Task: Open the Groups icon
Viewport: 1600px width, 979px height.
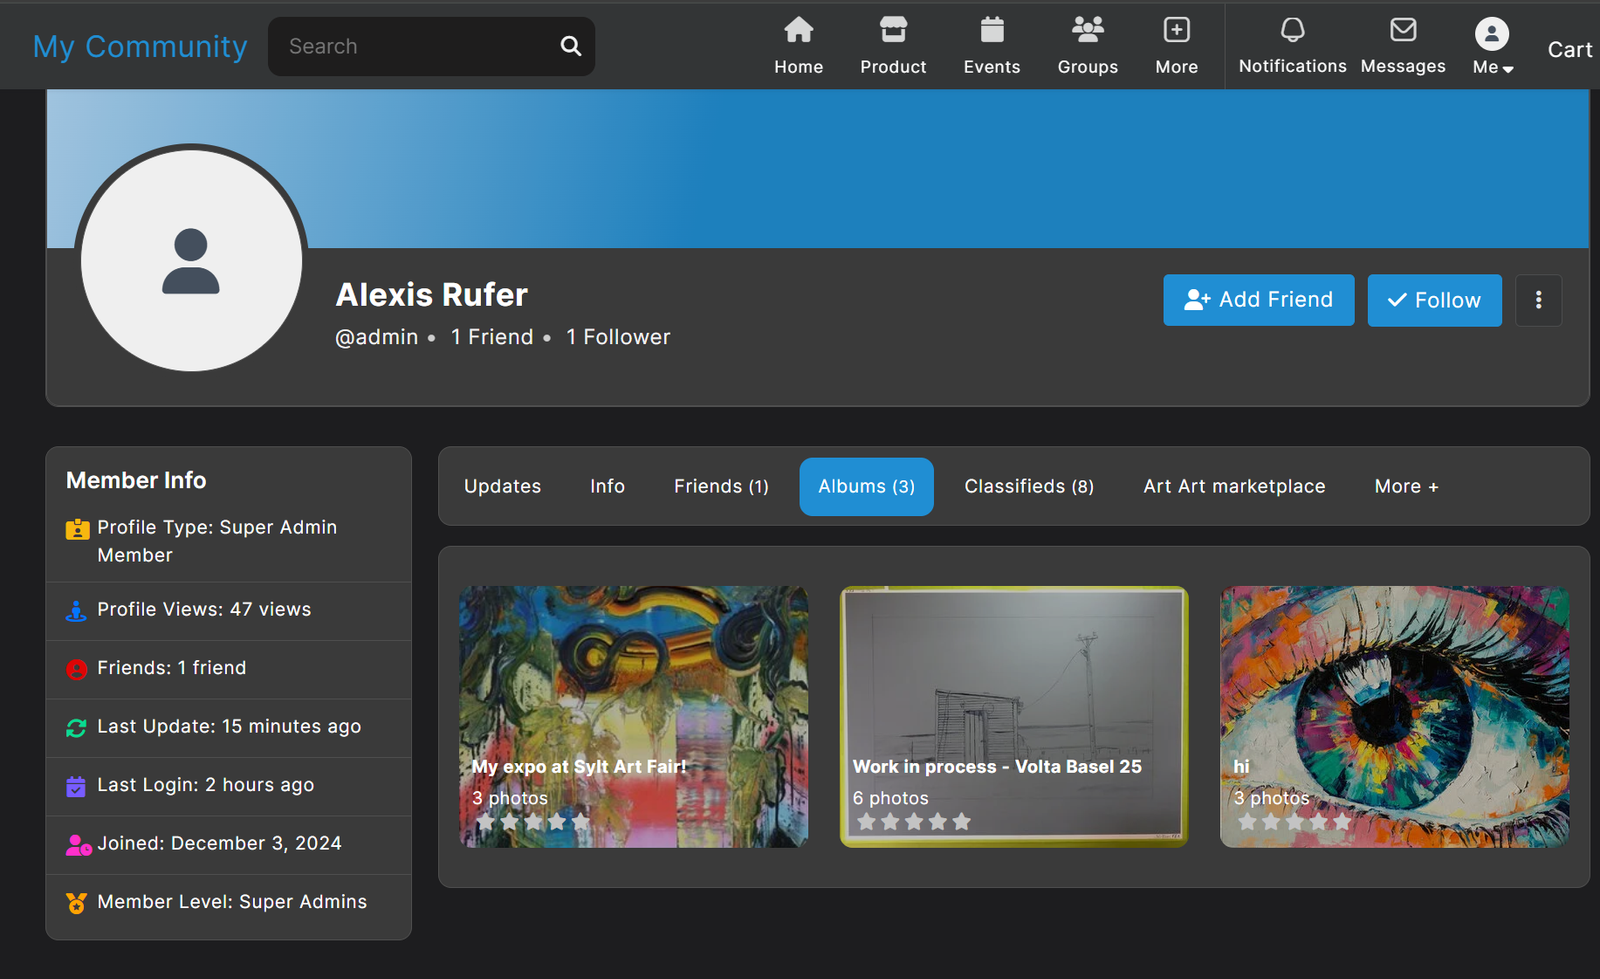Action: (x=1087, y=31)
